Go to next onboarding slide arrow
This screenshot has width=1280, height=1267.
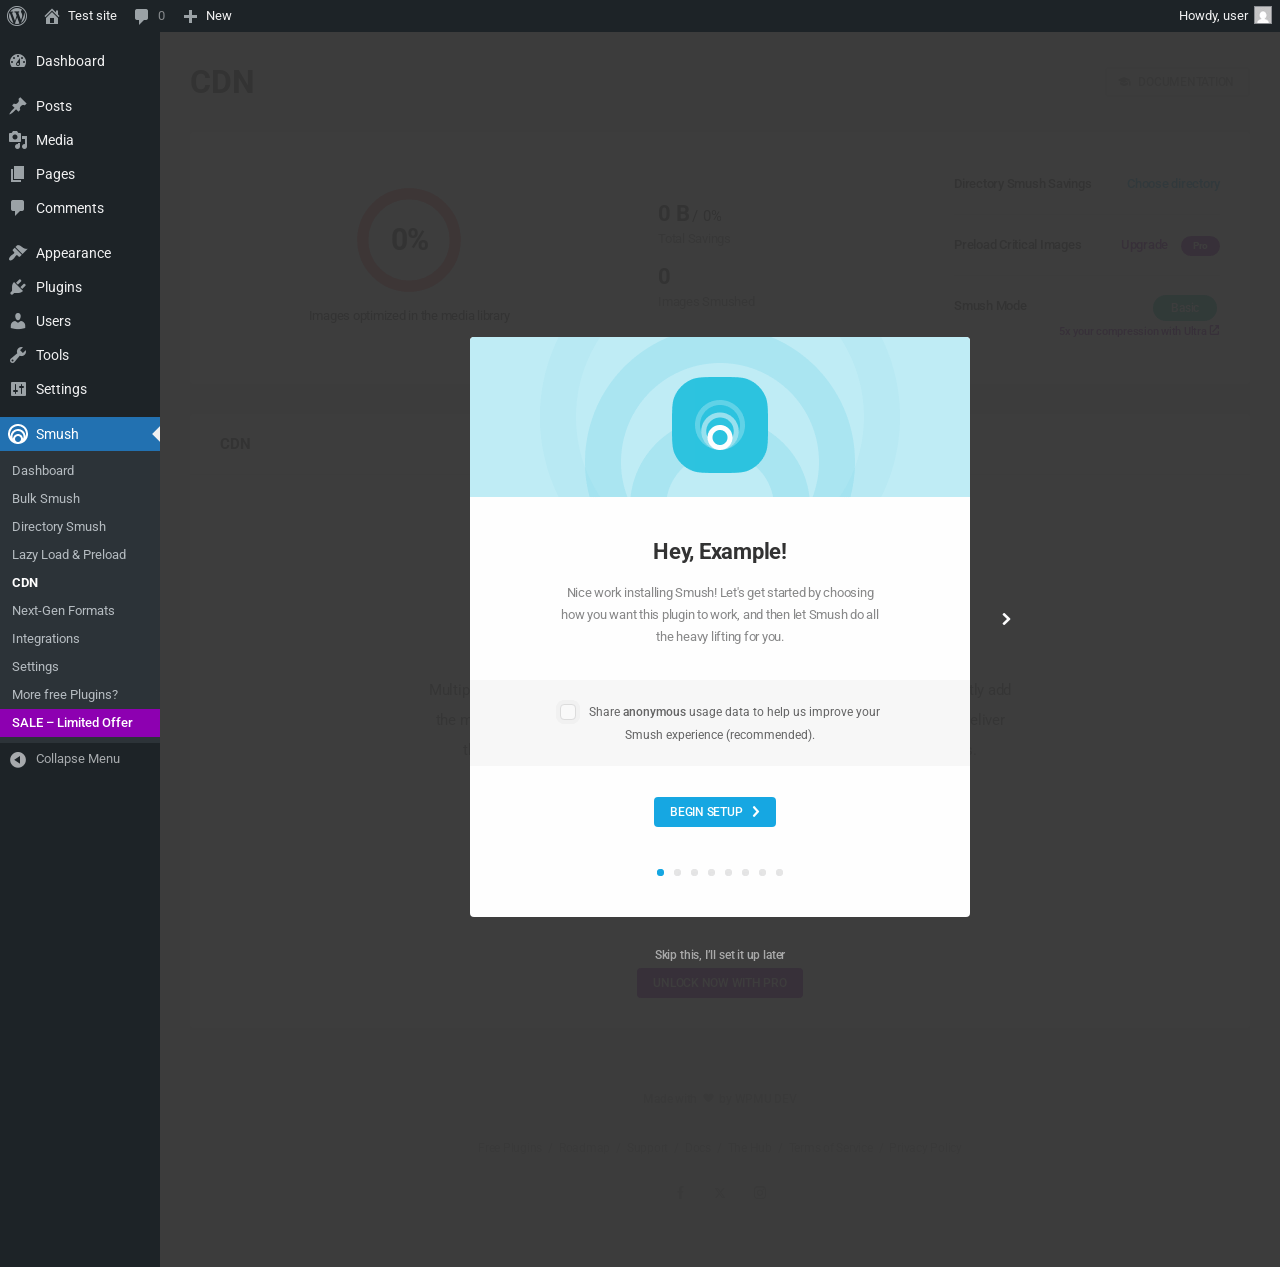[x=1006, y=619]
